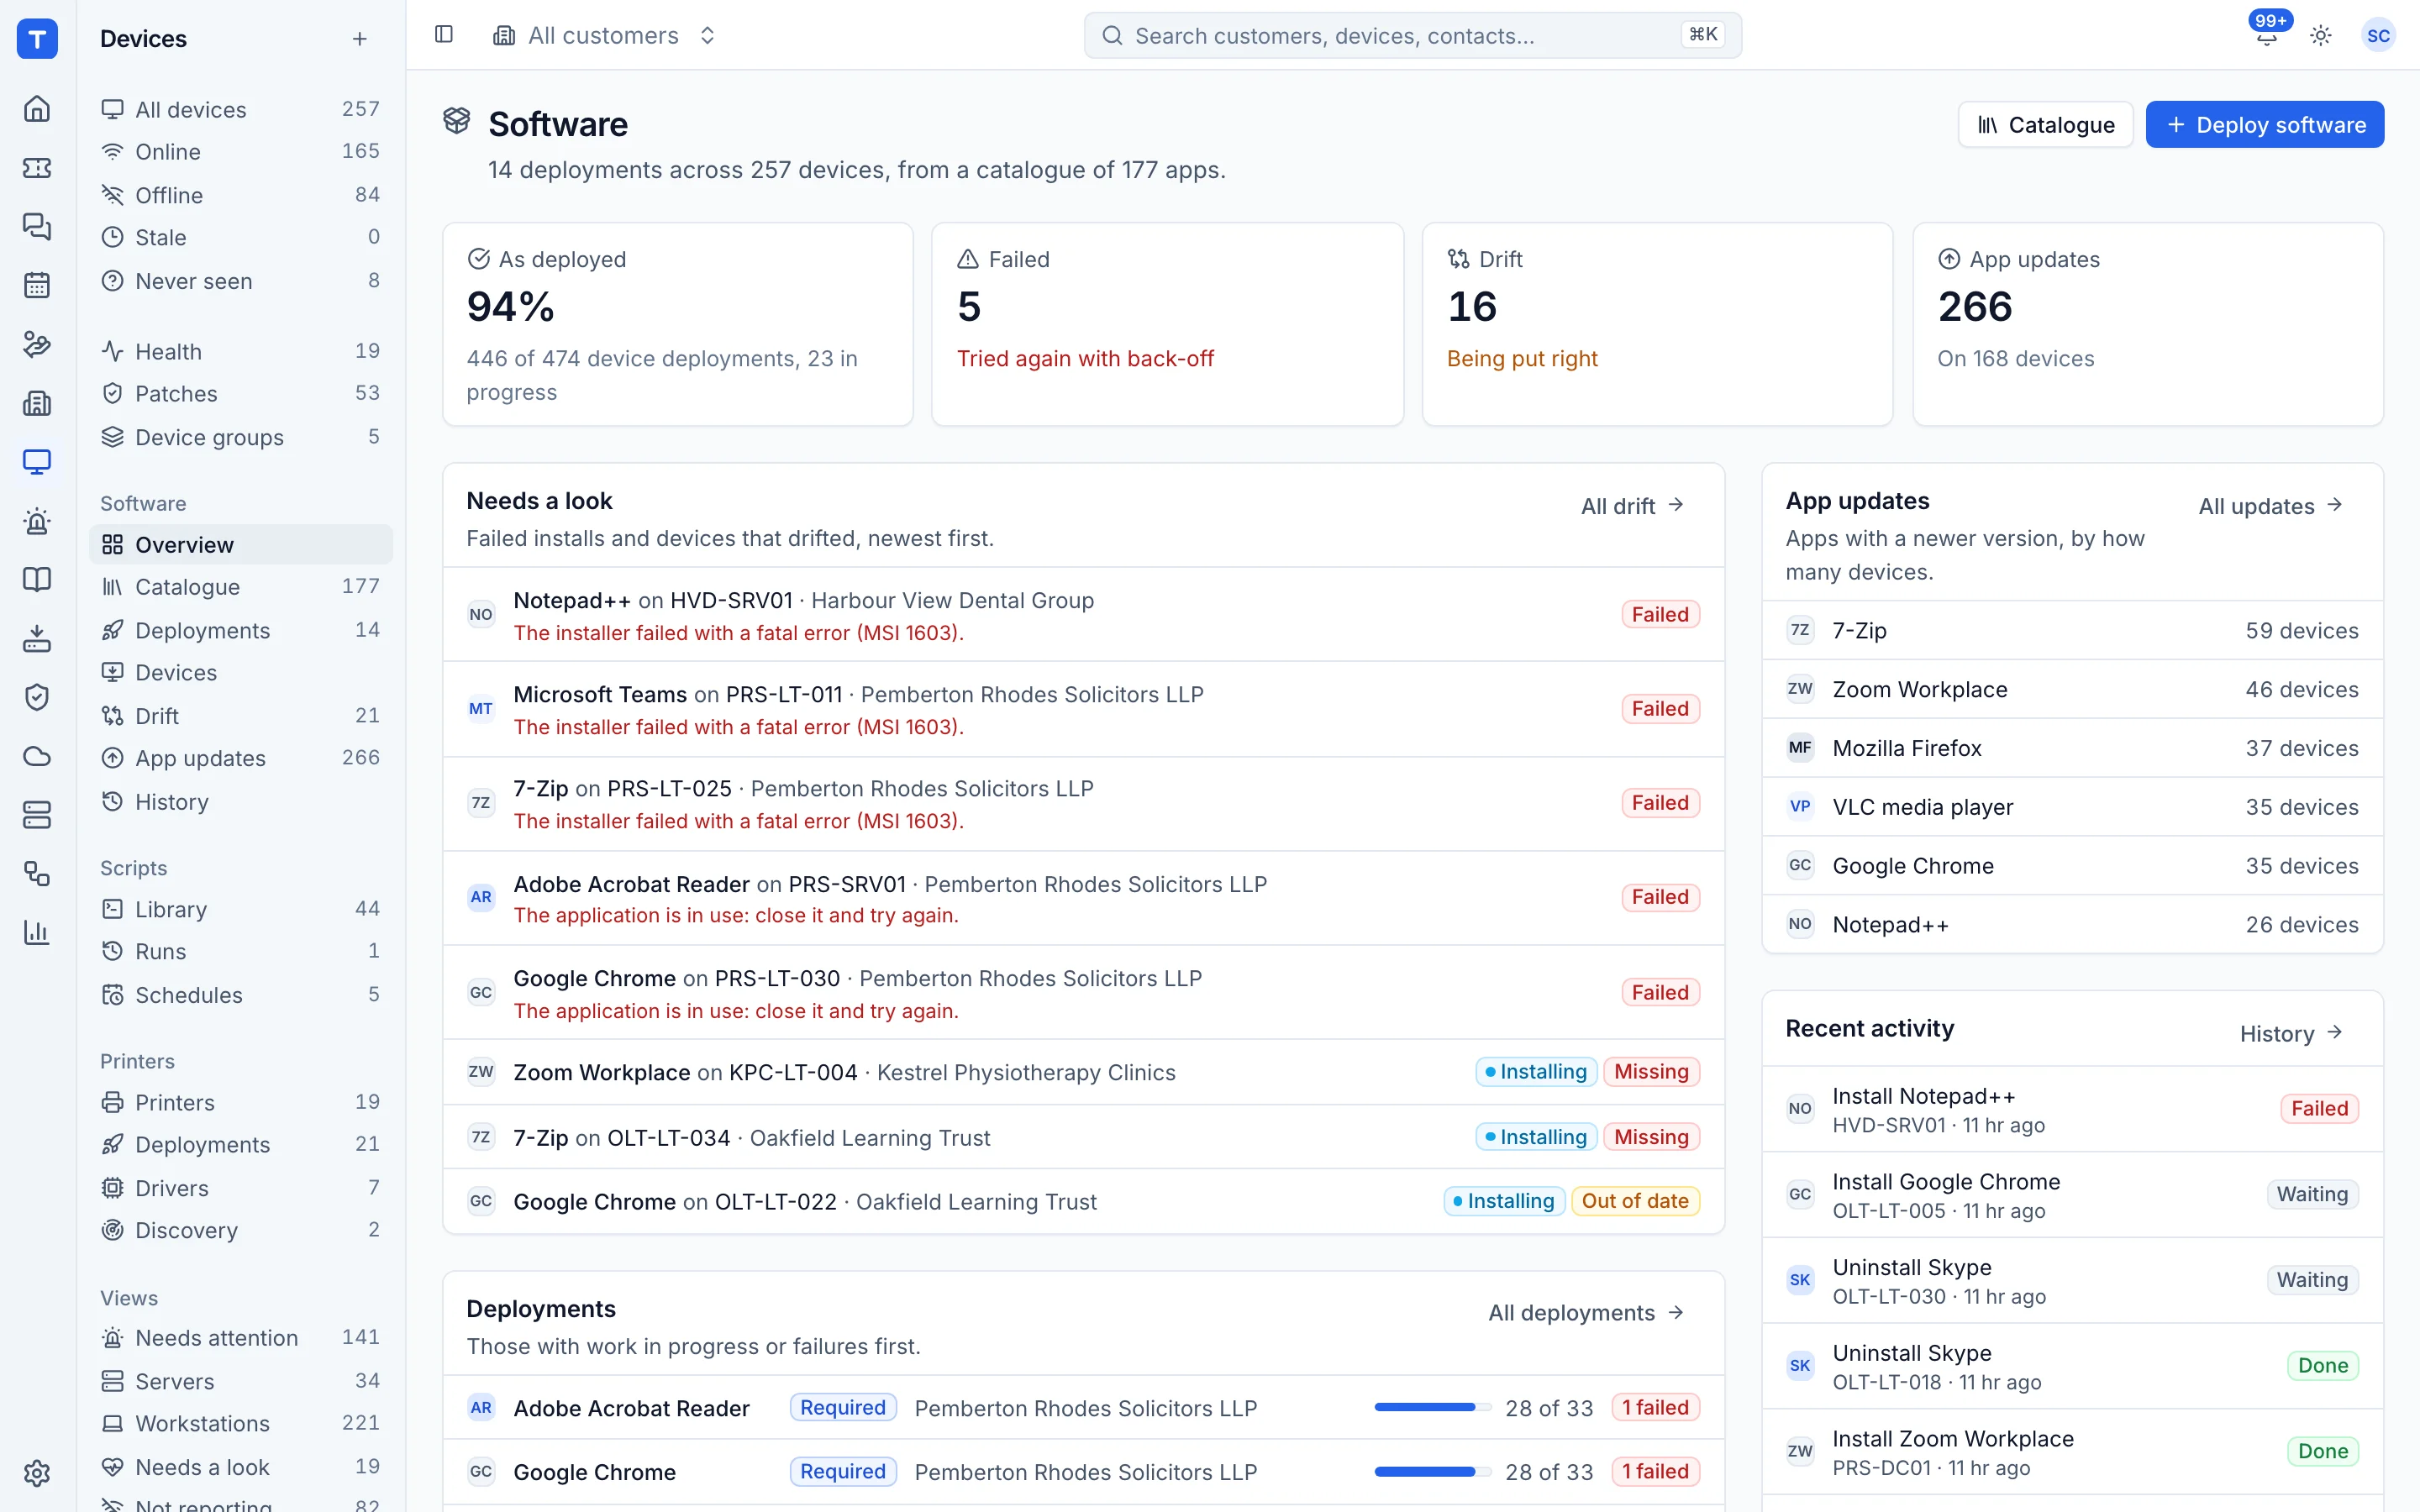Open Patches in sidebar
2420x1512 pixels.
point(241,394)
